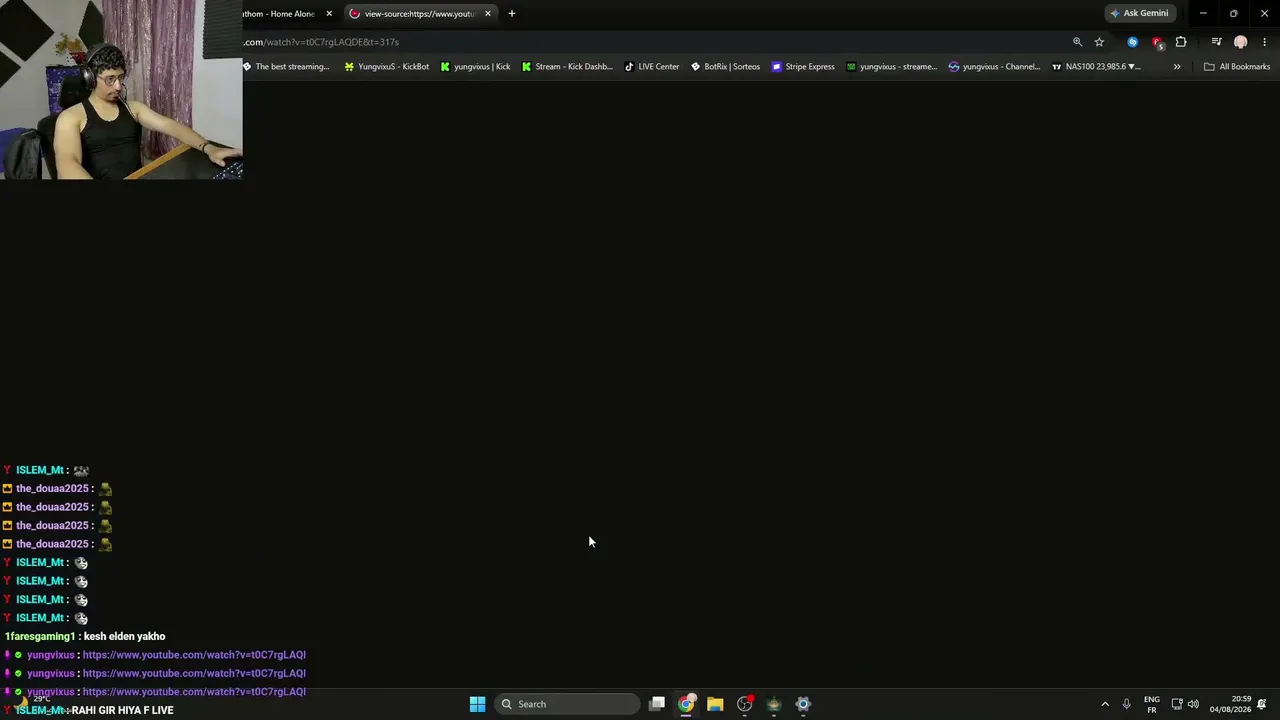Screen dimensions: 1280x720
Task: Click the first ISLEM_Mt chat username
Action: 40,470
